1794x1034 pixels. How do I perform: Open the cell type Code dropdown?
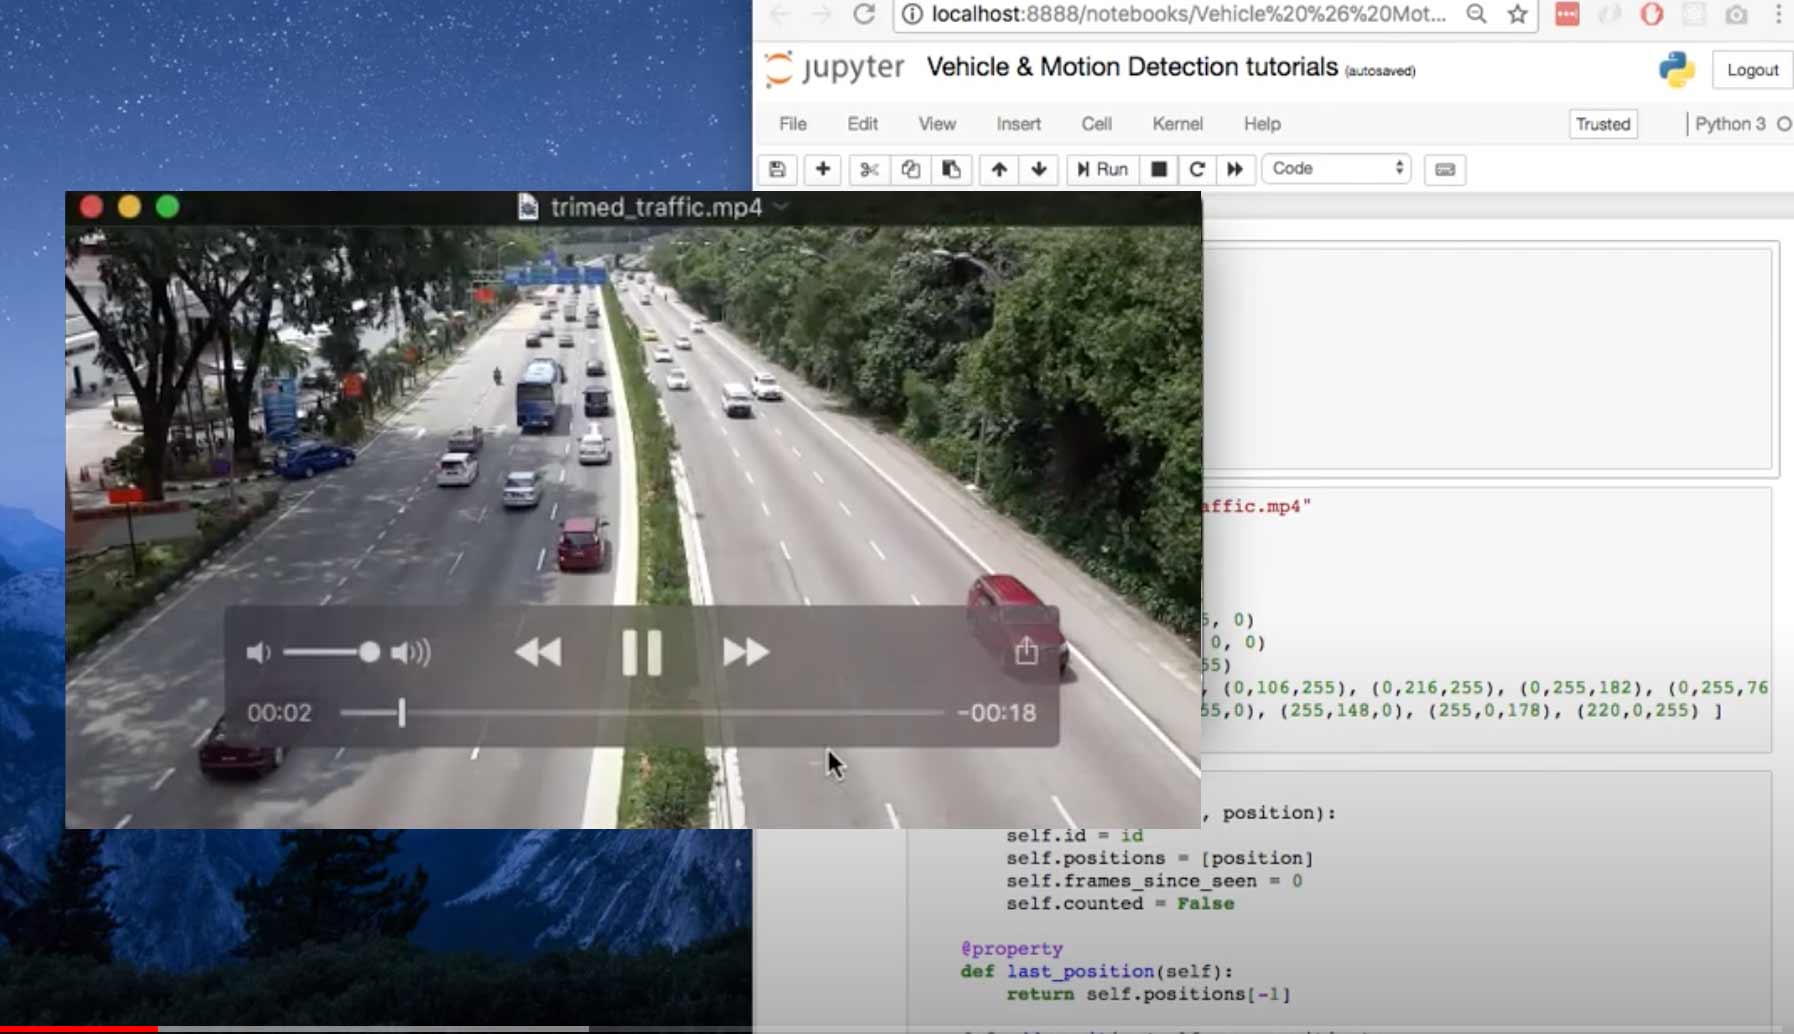click(x=1337, y=168)
